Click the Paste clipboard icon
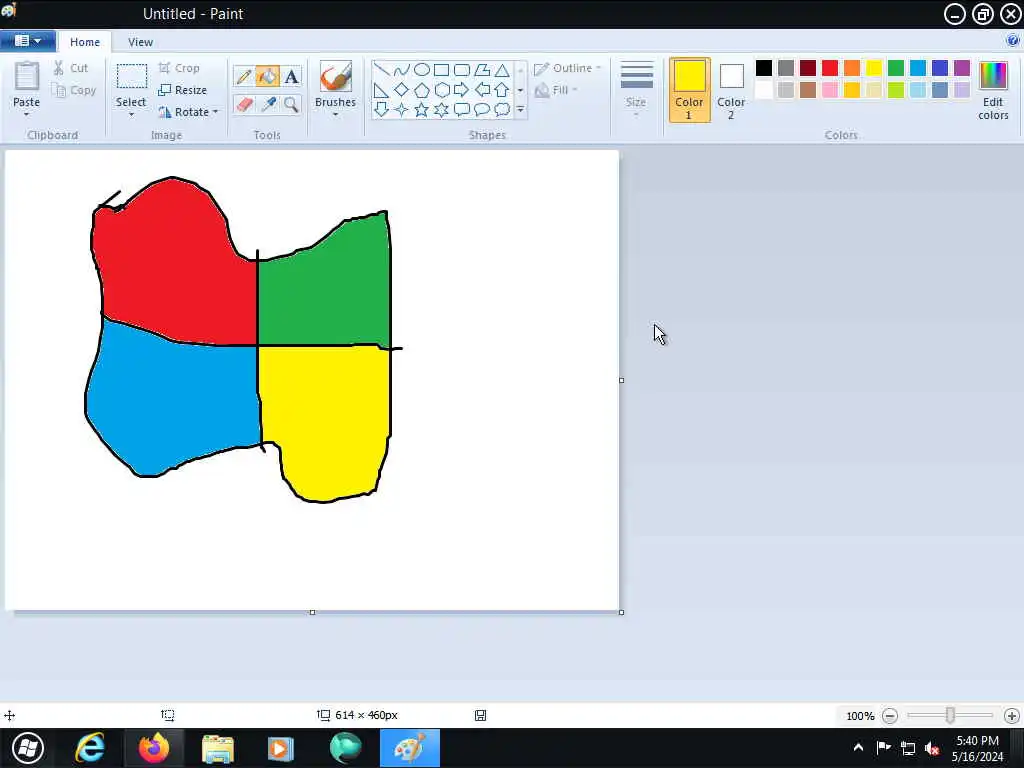The width and height of the screenshot is (1024, 768). pyautogui.click(x=27, y=76)
